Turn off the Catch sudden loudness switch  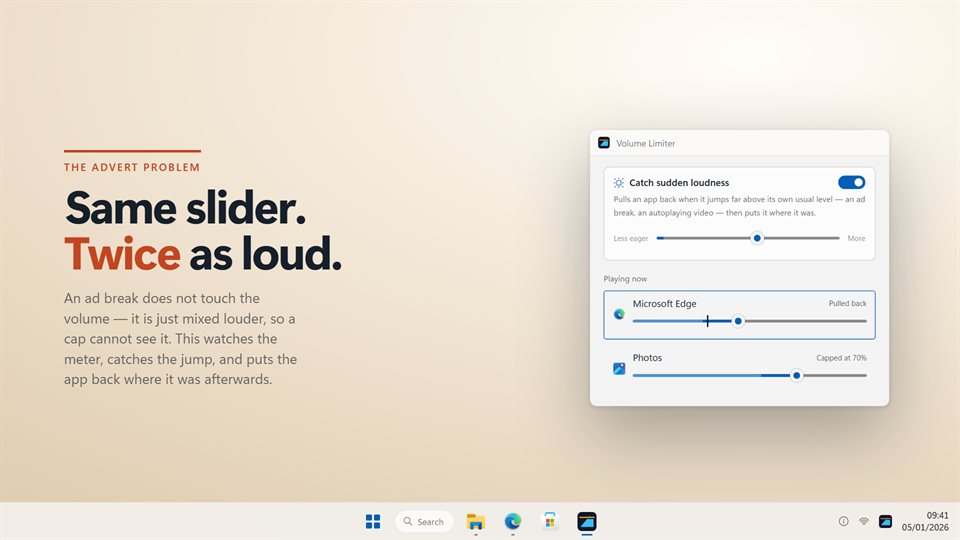click(851, 182)
